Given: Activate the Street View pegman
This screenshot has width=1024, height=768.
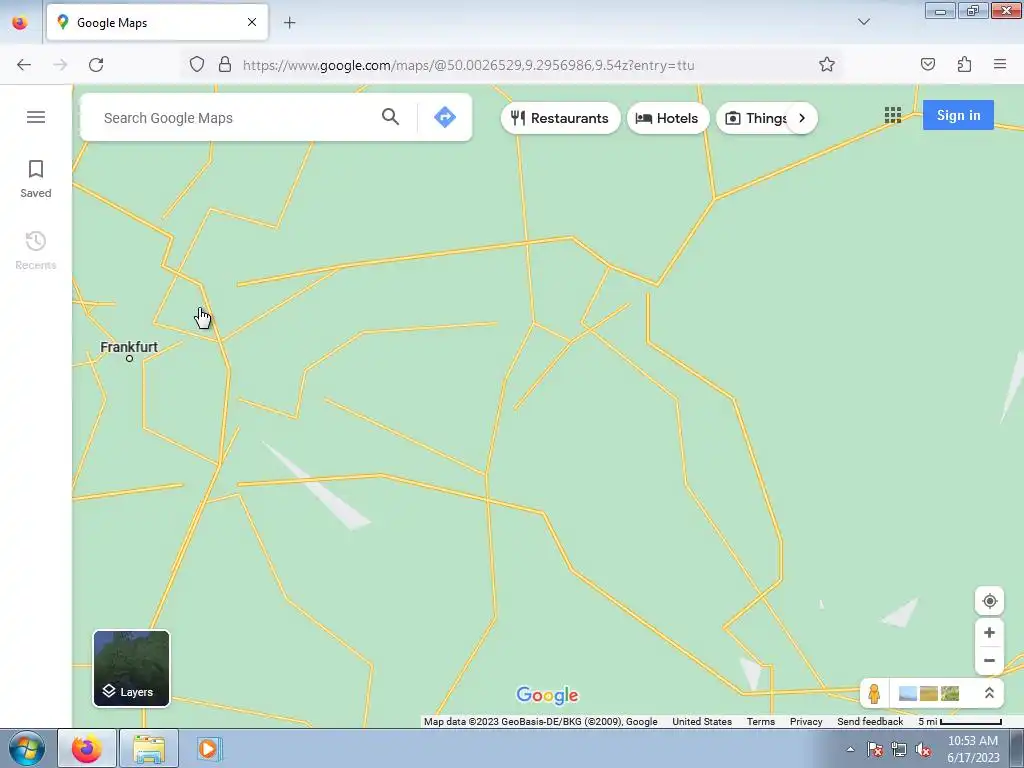Looking at the screenshot, I should pyautogui.click(x=874, y=693).
